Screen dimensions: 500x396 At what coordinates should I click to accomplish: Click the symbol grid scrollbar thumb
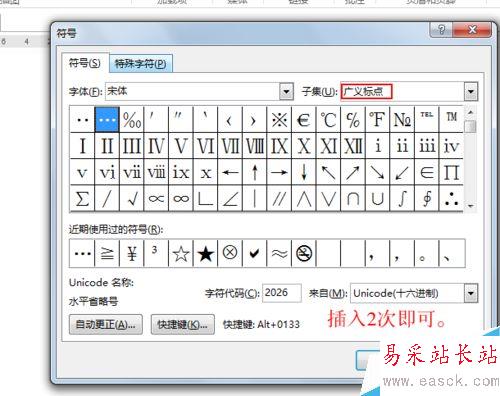471,126
